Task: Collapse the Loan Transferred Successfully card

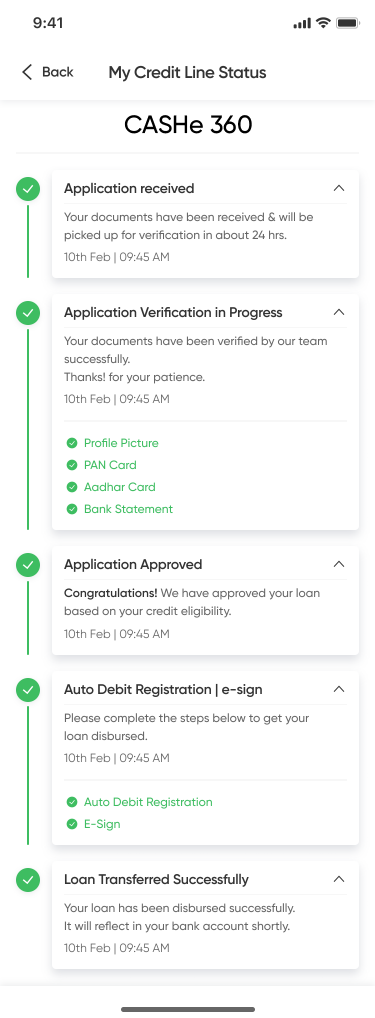Action: click(338, 879)
